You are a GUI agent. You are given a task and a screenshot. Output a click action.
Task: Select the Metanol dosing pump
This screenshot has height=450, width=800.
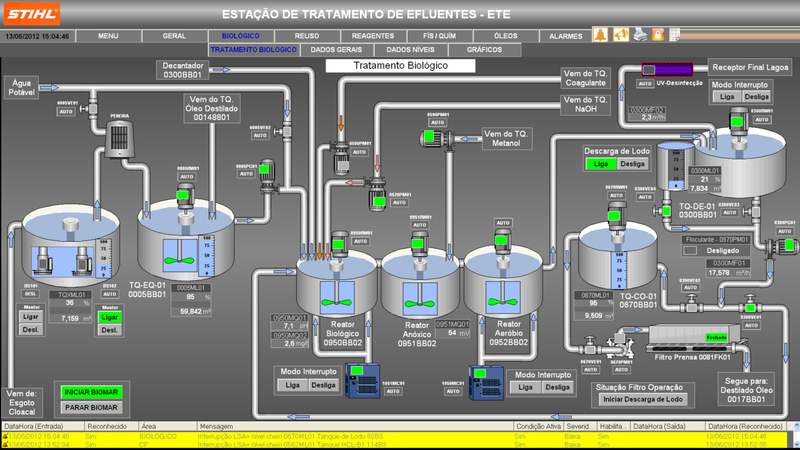(x=434, y=138)
